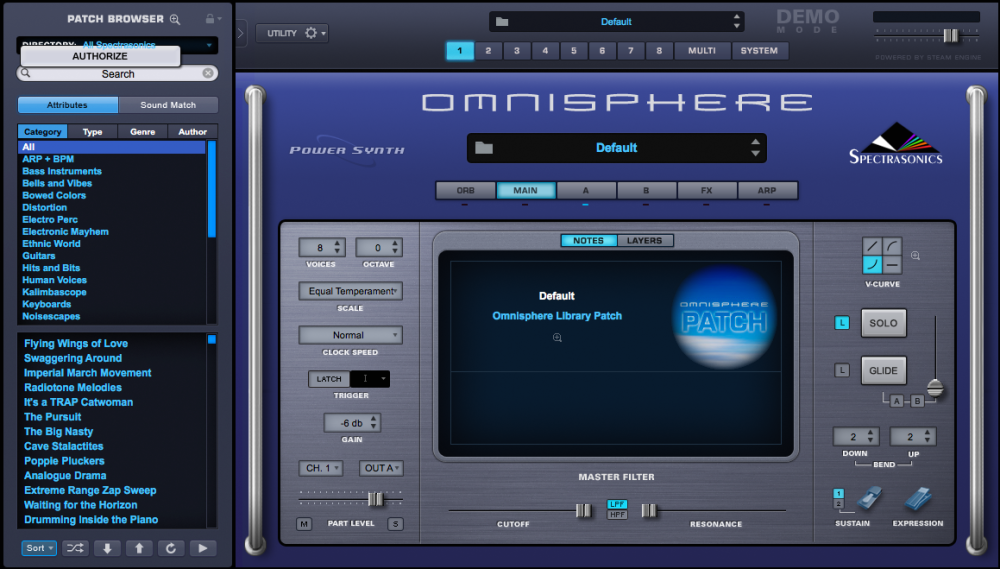This screenshot has height=569, width=1000.
Task: Click the Patch Browser lock icon
Action: pyautogui.click(x=210, y=18)
